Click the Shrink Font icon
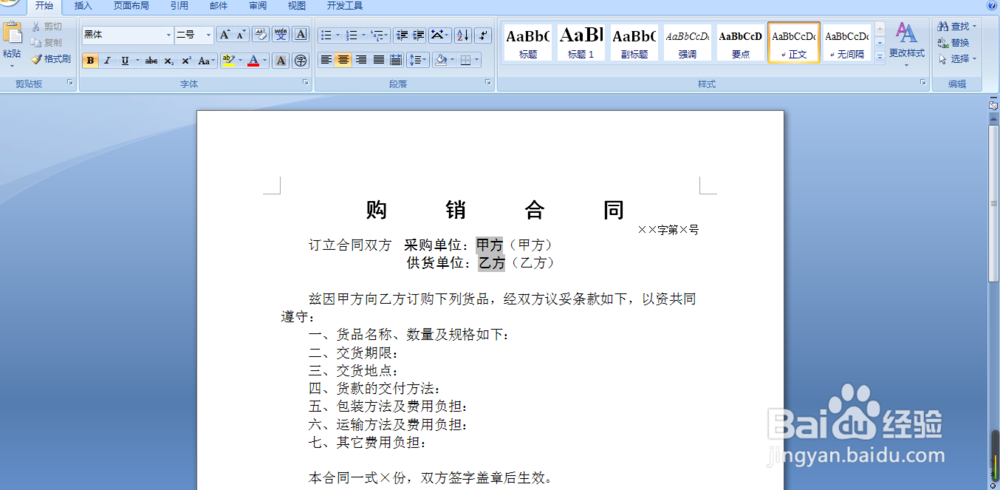The width and height of the screenshot is (1000, 490). point(241,34)
